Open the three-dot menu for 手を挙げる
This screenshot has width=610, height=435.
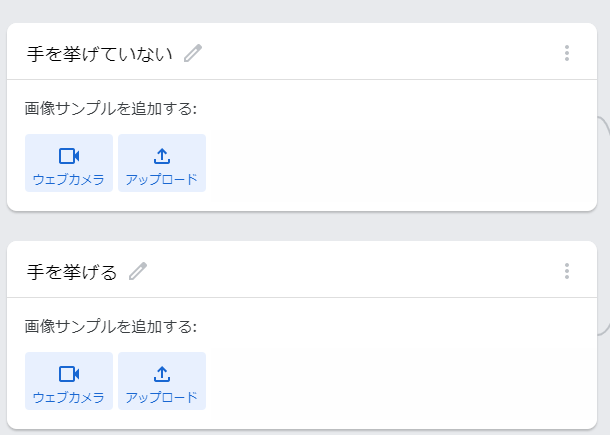567,271
